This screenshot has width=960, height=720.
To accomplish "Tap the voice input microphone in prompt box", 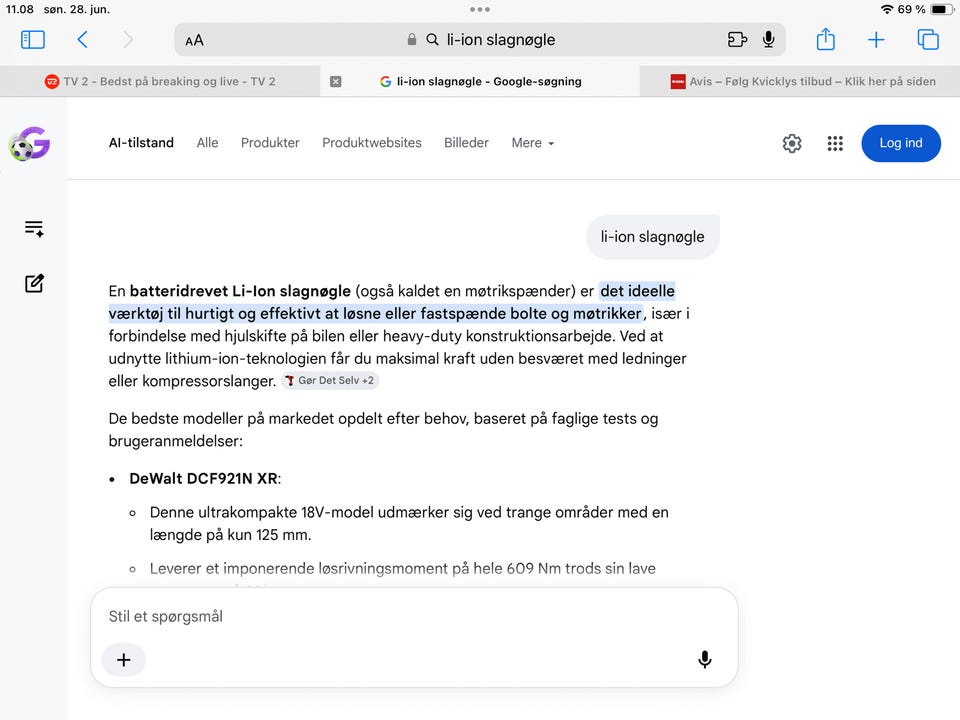I will tap(705, 659).
